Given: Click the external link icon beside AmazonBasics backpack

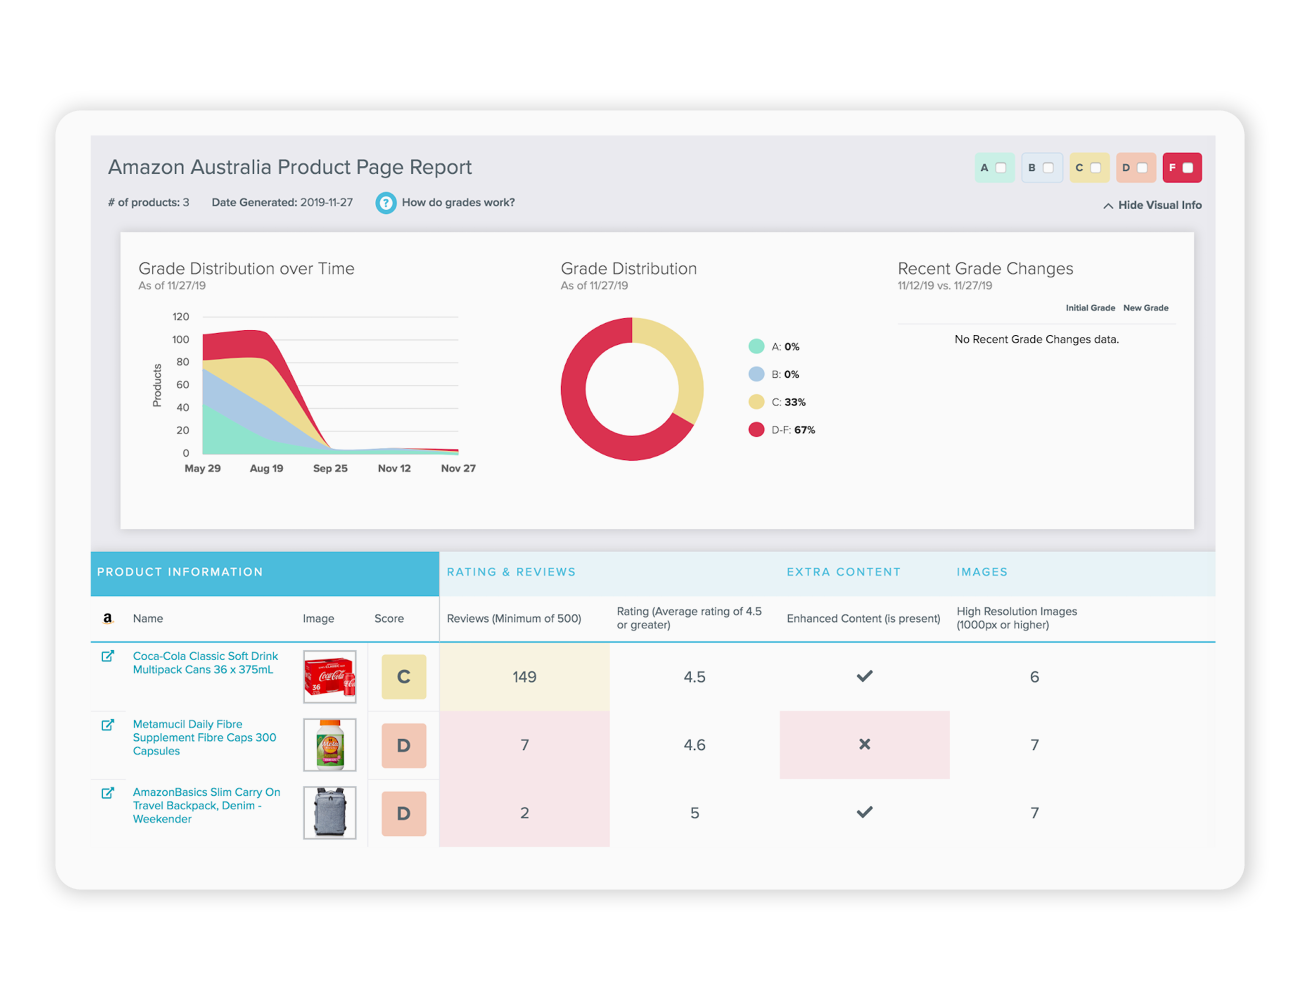Looking at the screenshot, I should 108,792.
